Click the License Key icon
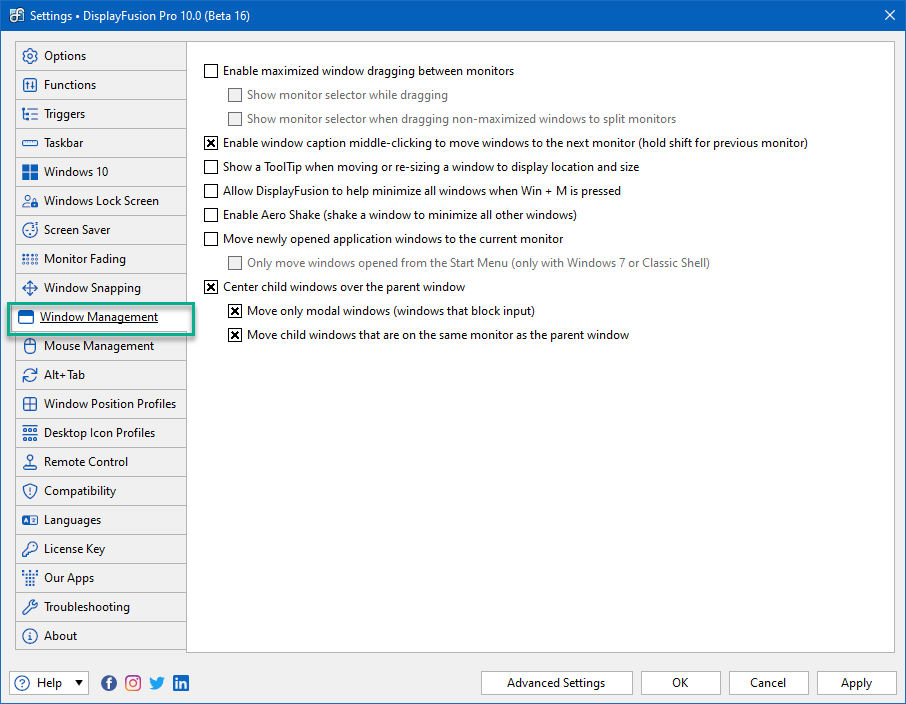 click(30, 549)
